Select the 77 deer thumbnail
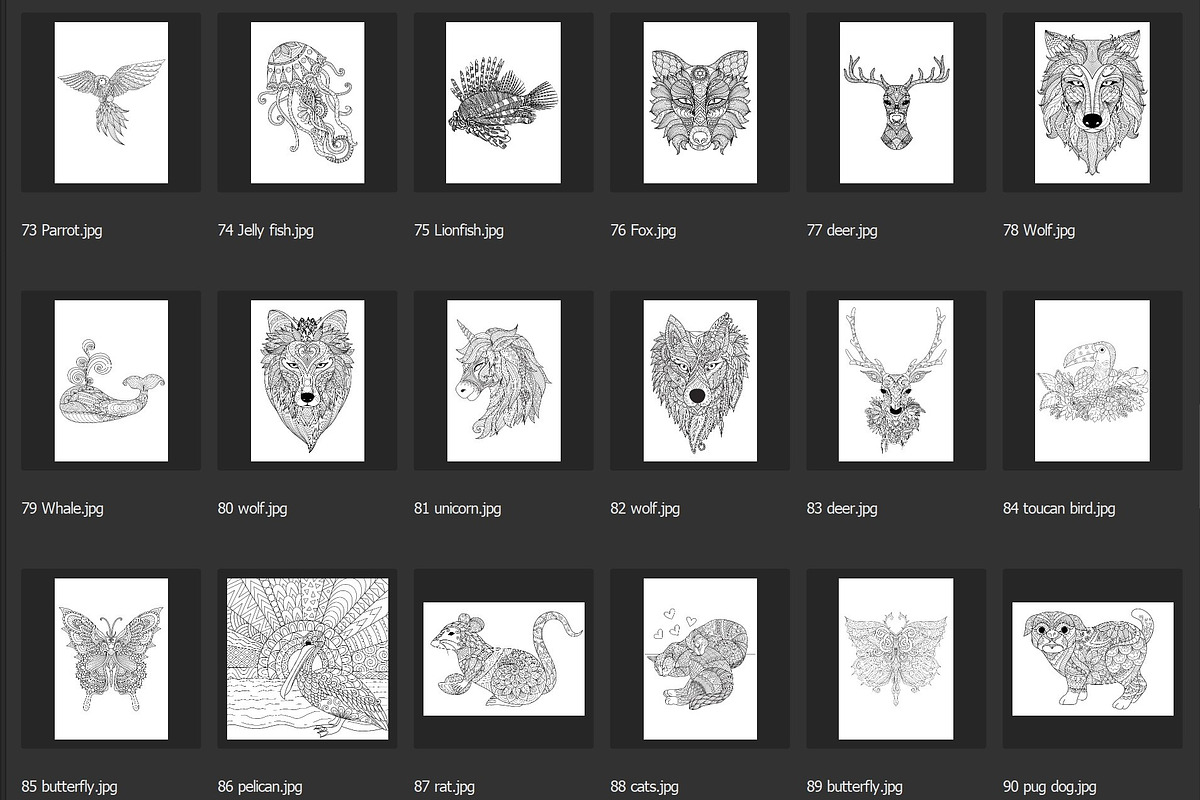This screenshot has width=1200, height=800. pyautogui.click(x=897, y=103)
